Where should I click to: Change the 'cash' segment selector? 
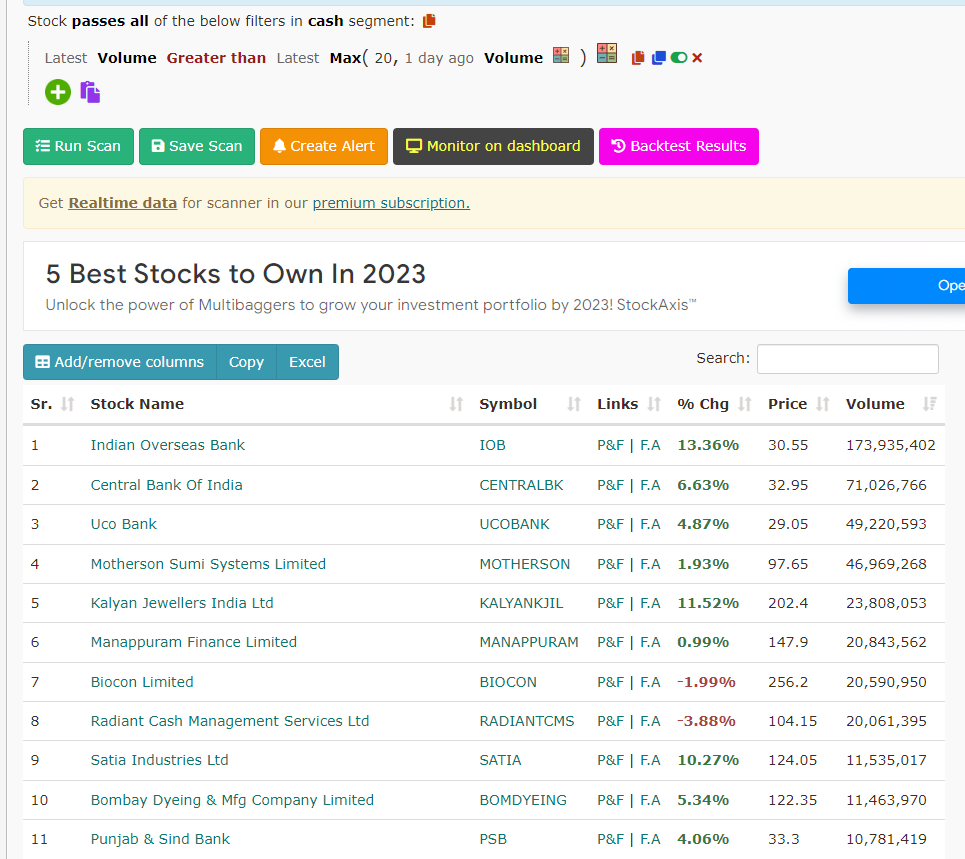326,21
